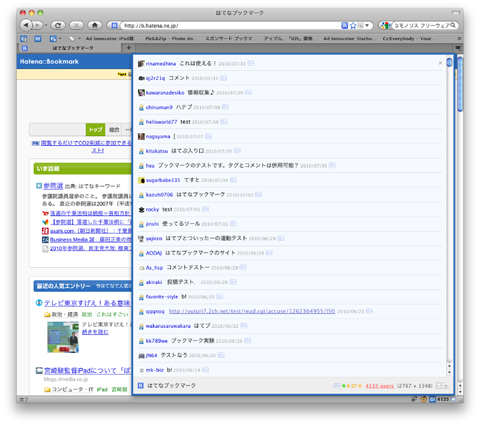
Task: Click nagayama's avatar icon
Action: point(141,136)
